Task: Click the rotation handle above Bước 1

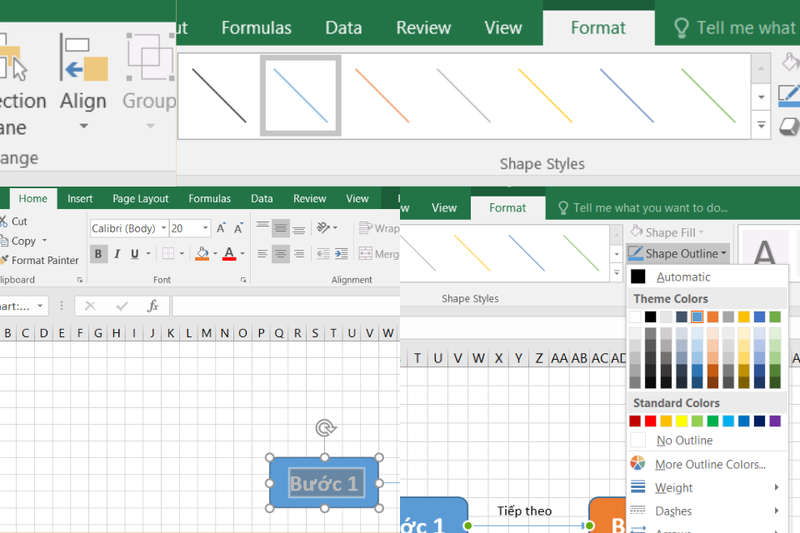Action: click(x=325, y=427)
